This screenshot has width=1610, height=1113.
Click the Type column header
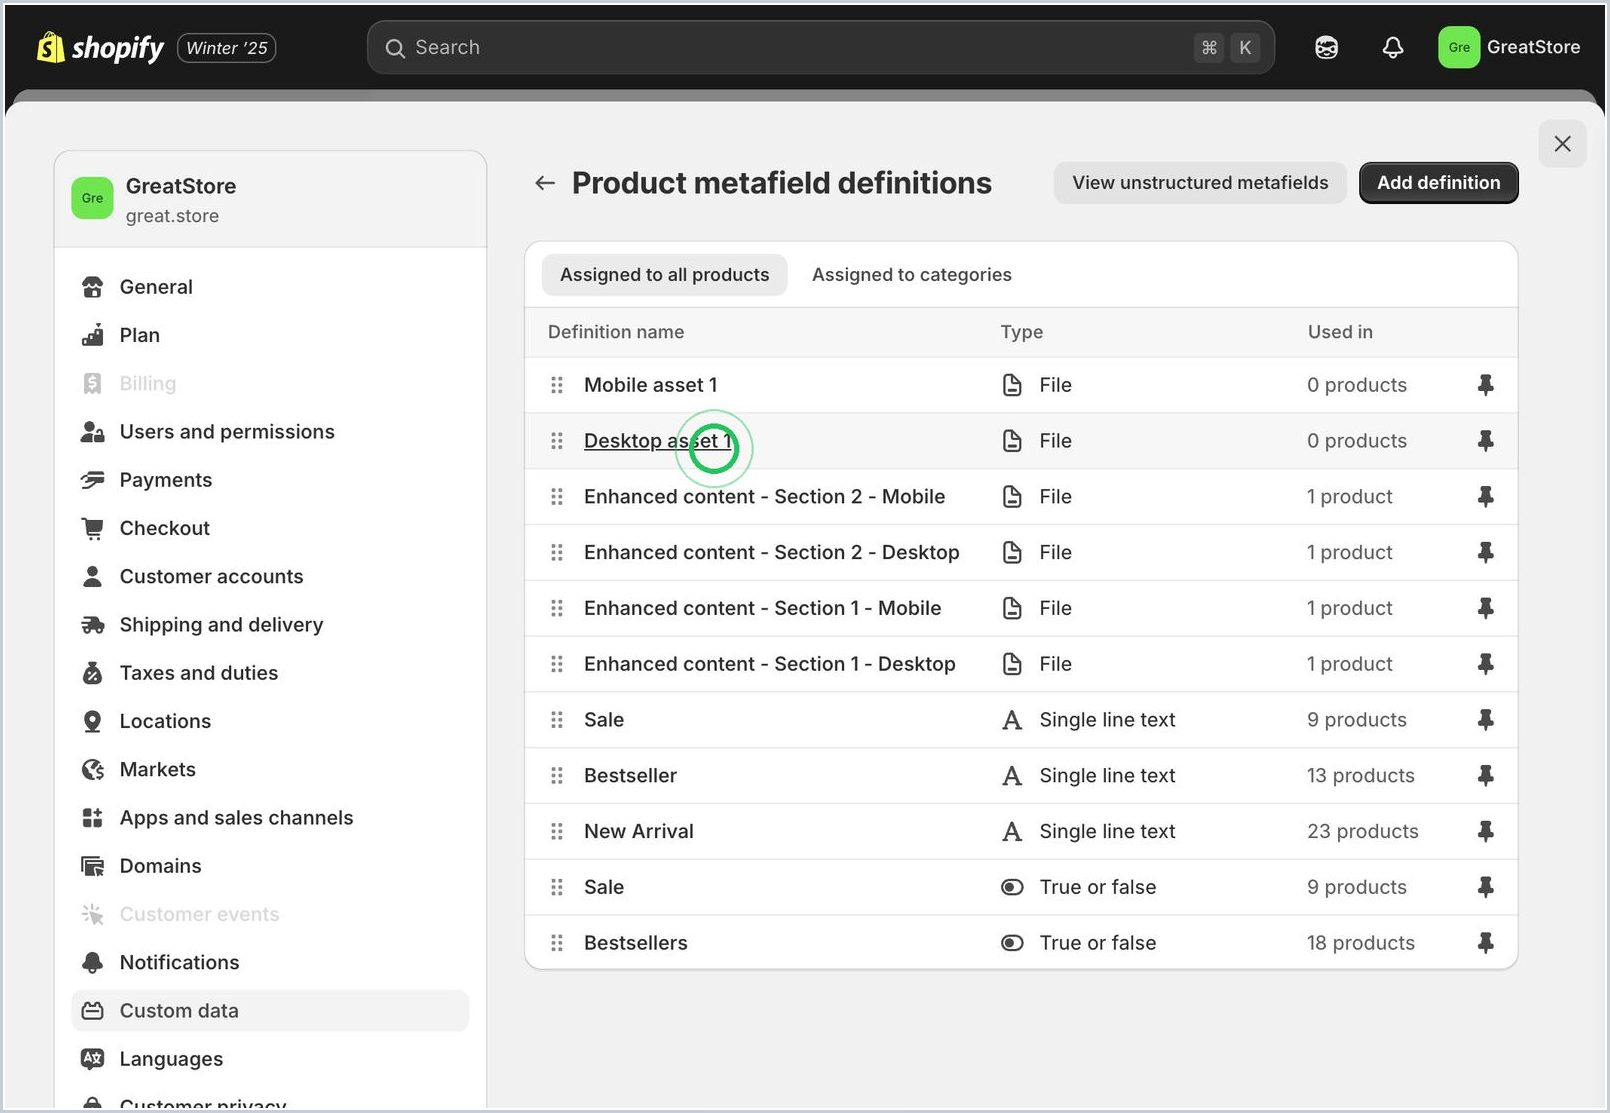click(1022, 332)
